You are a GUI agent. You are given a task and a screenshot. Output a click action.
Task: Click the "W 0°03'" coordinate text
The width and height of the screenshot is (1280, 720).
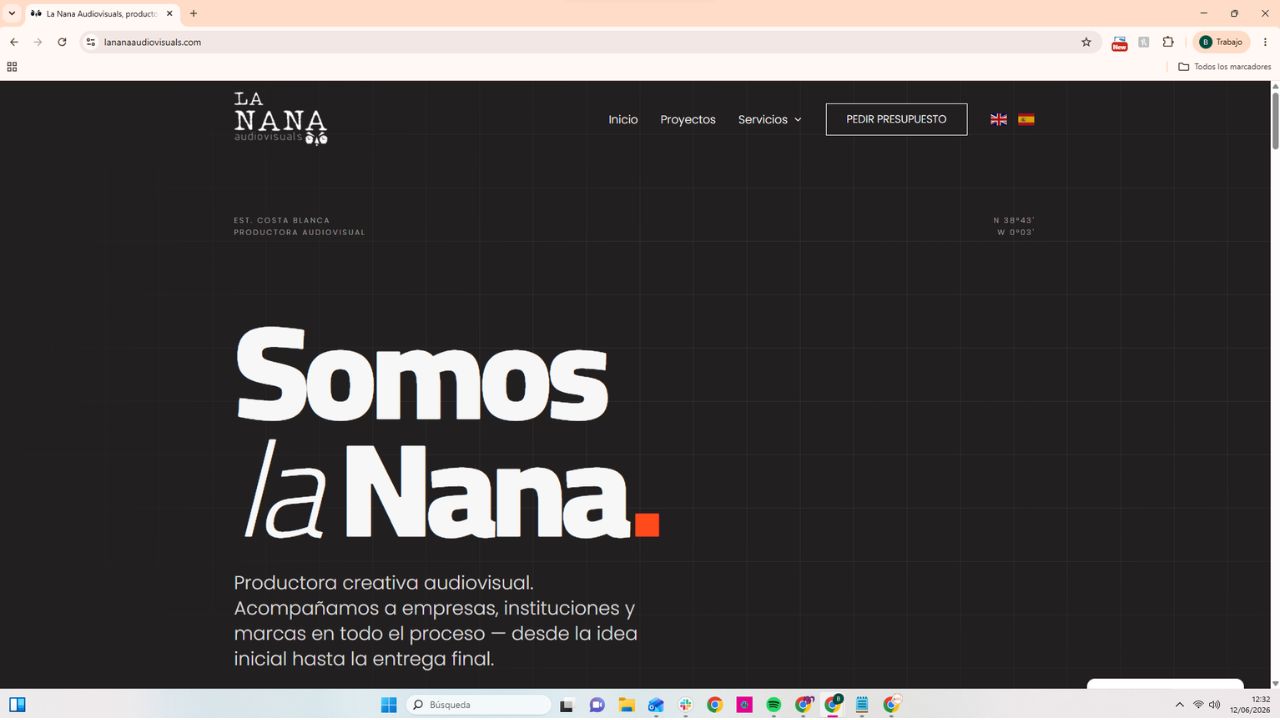click(1016, 232)
